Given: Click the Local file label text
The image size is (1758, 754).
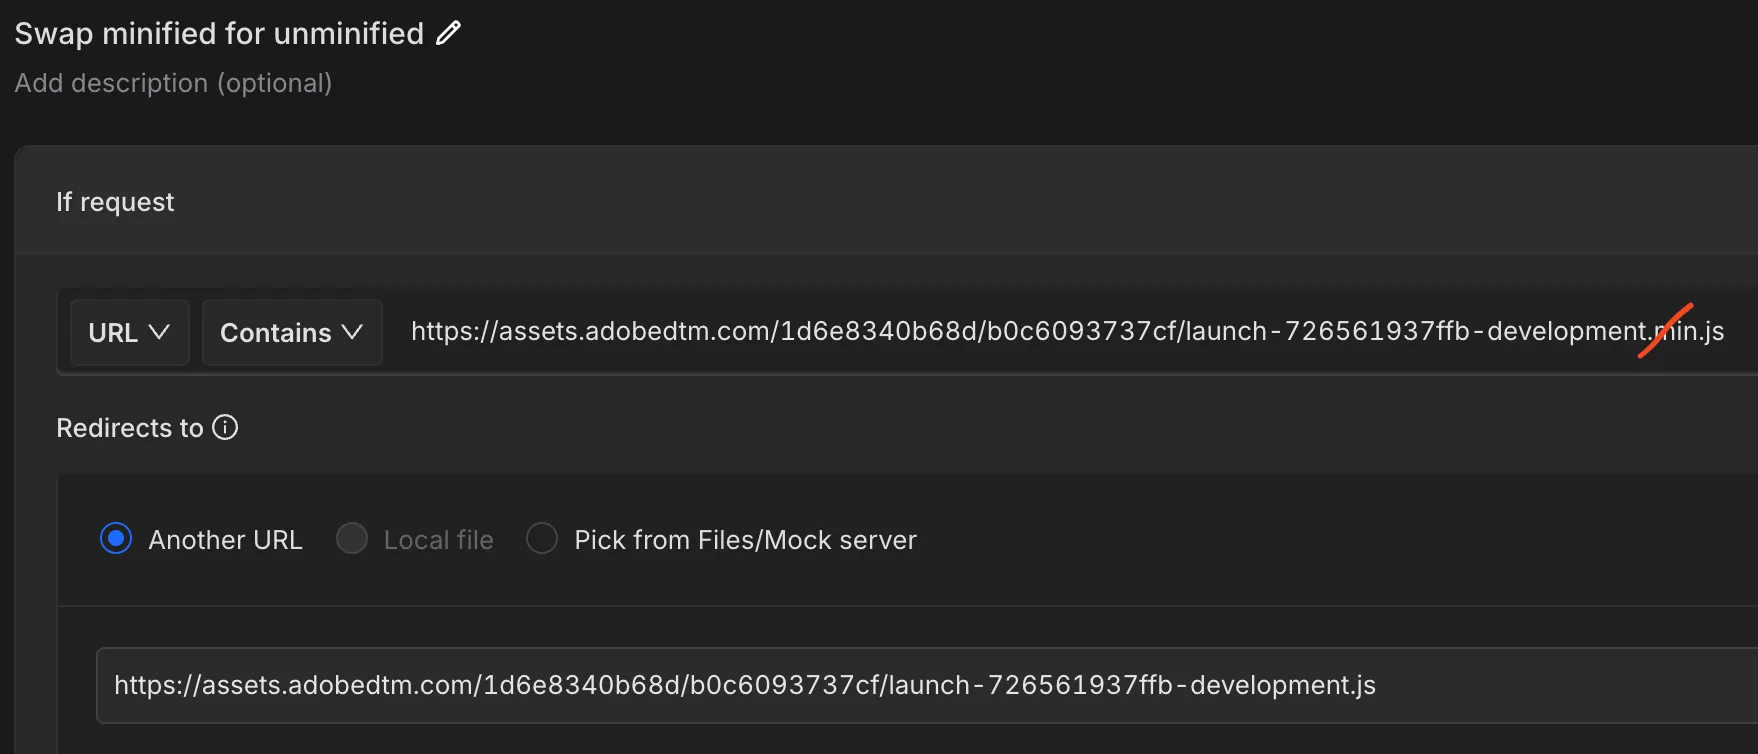Looking at the screenshot, I should pyautogui.click(x=438, y=540).
